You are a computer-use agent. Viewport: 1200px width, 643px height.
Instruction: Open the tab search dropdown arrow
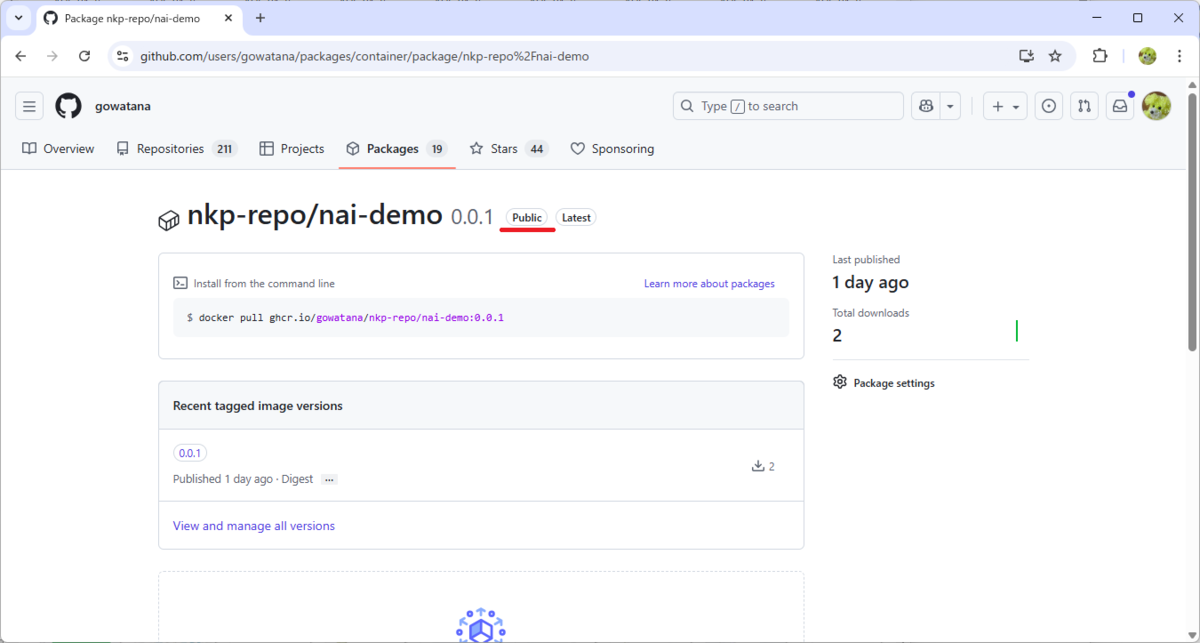click(18, 18)
